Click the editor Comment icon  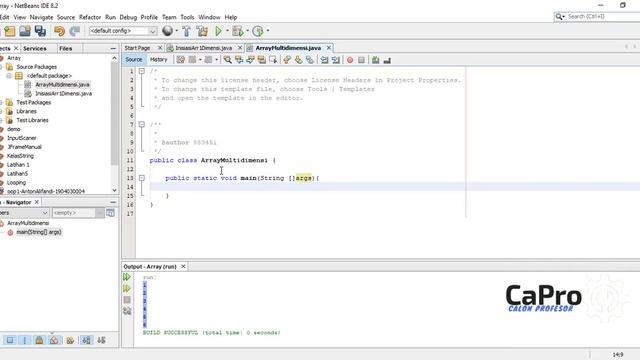click(376, 60)
